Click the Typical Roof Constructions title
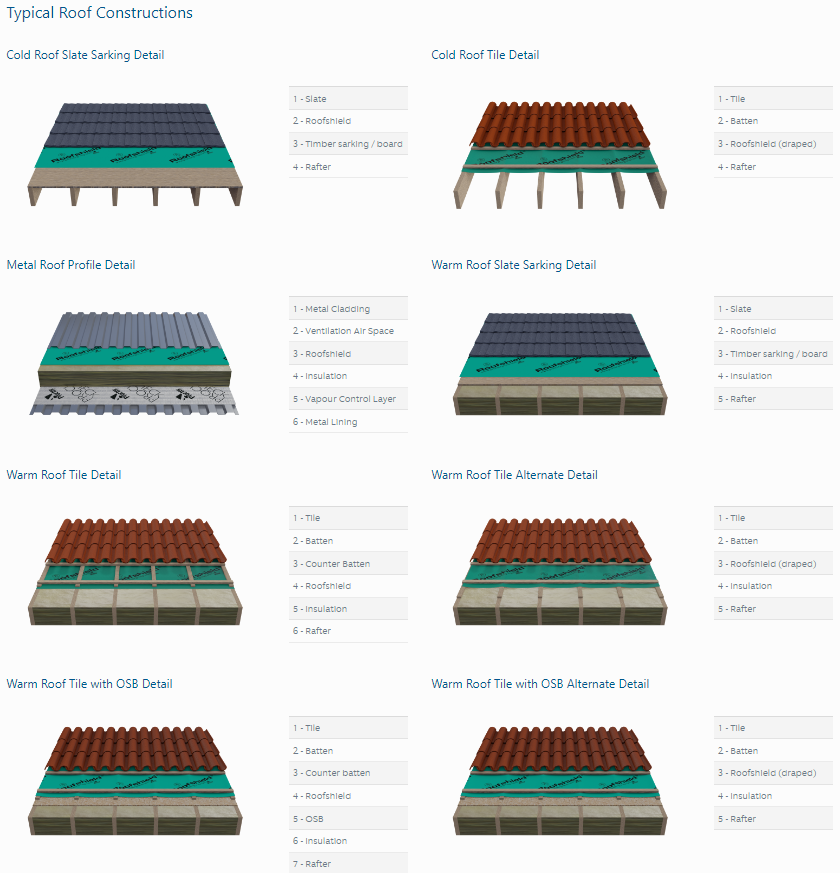The image size is (840, 873). coord(100,13)
